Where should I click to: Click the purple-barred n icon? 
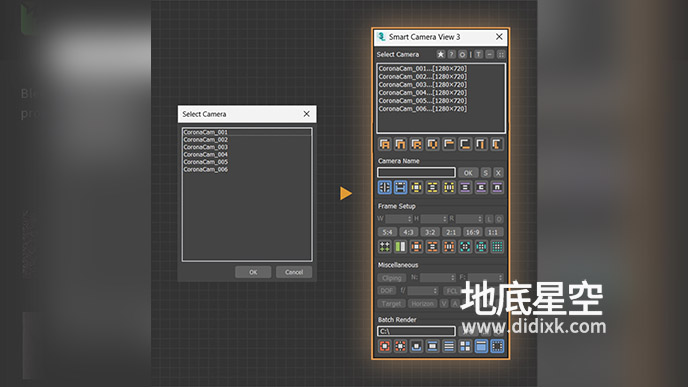point(497,187)
